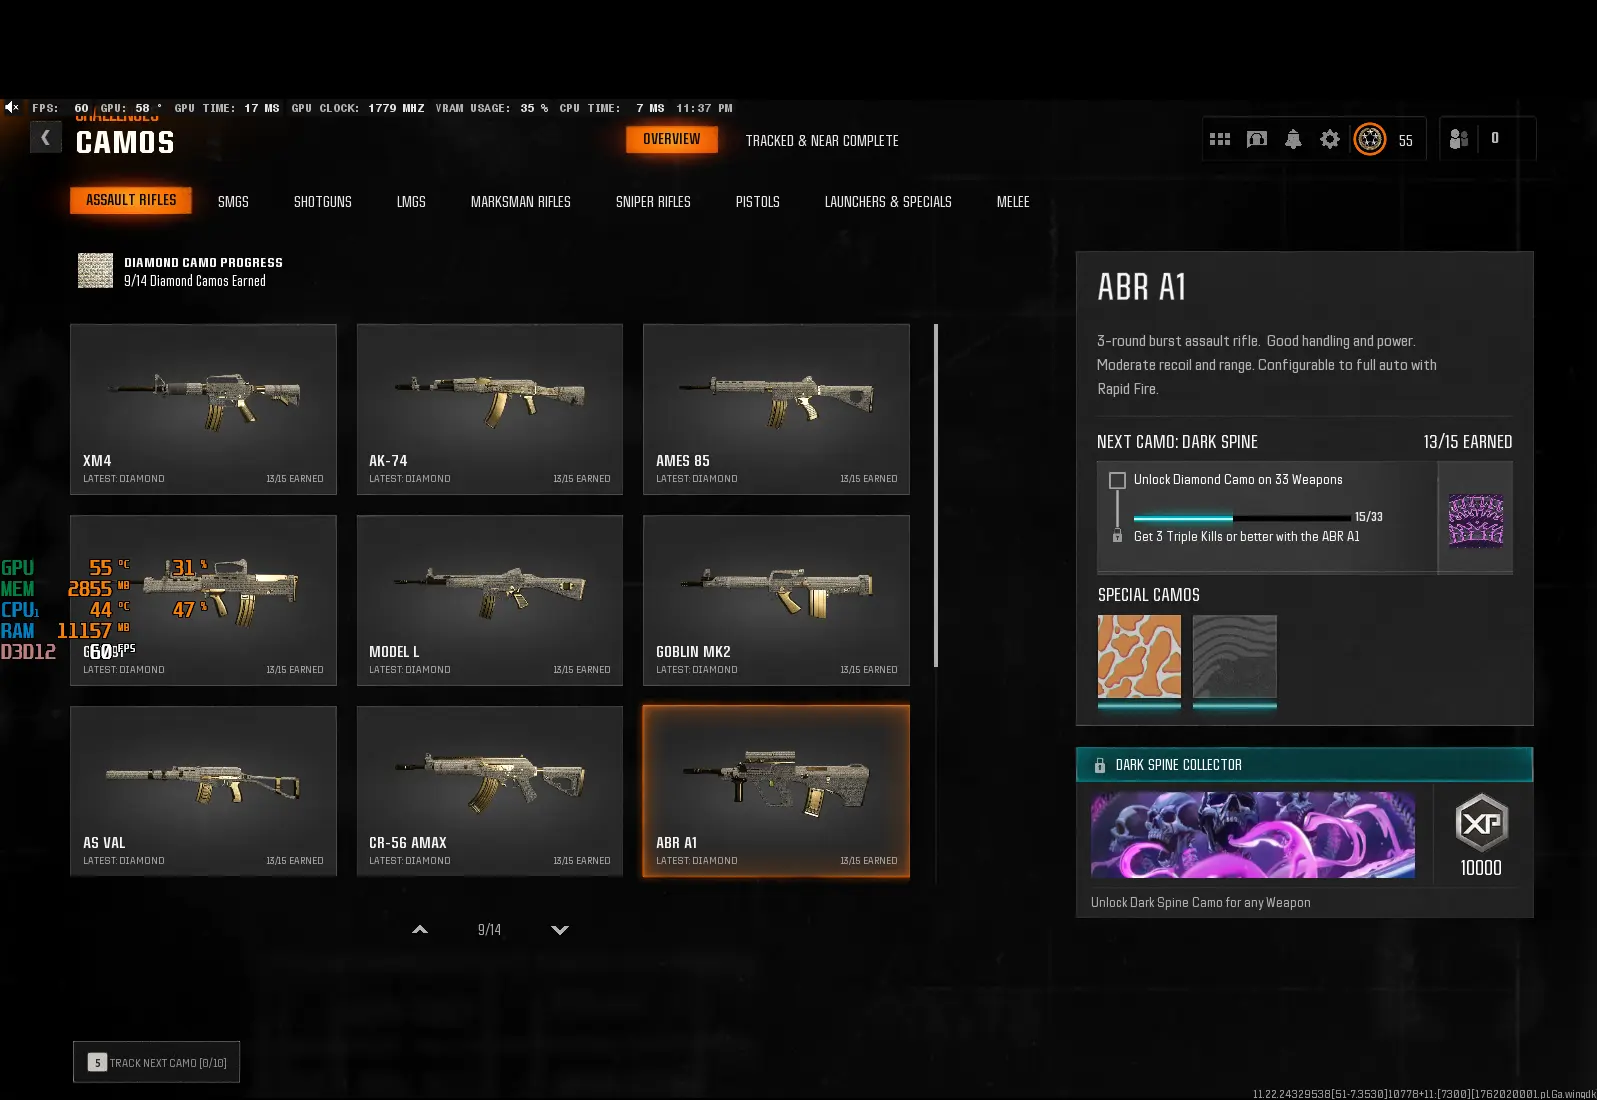Click the 10000 XP reward value

point(1481,868)
